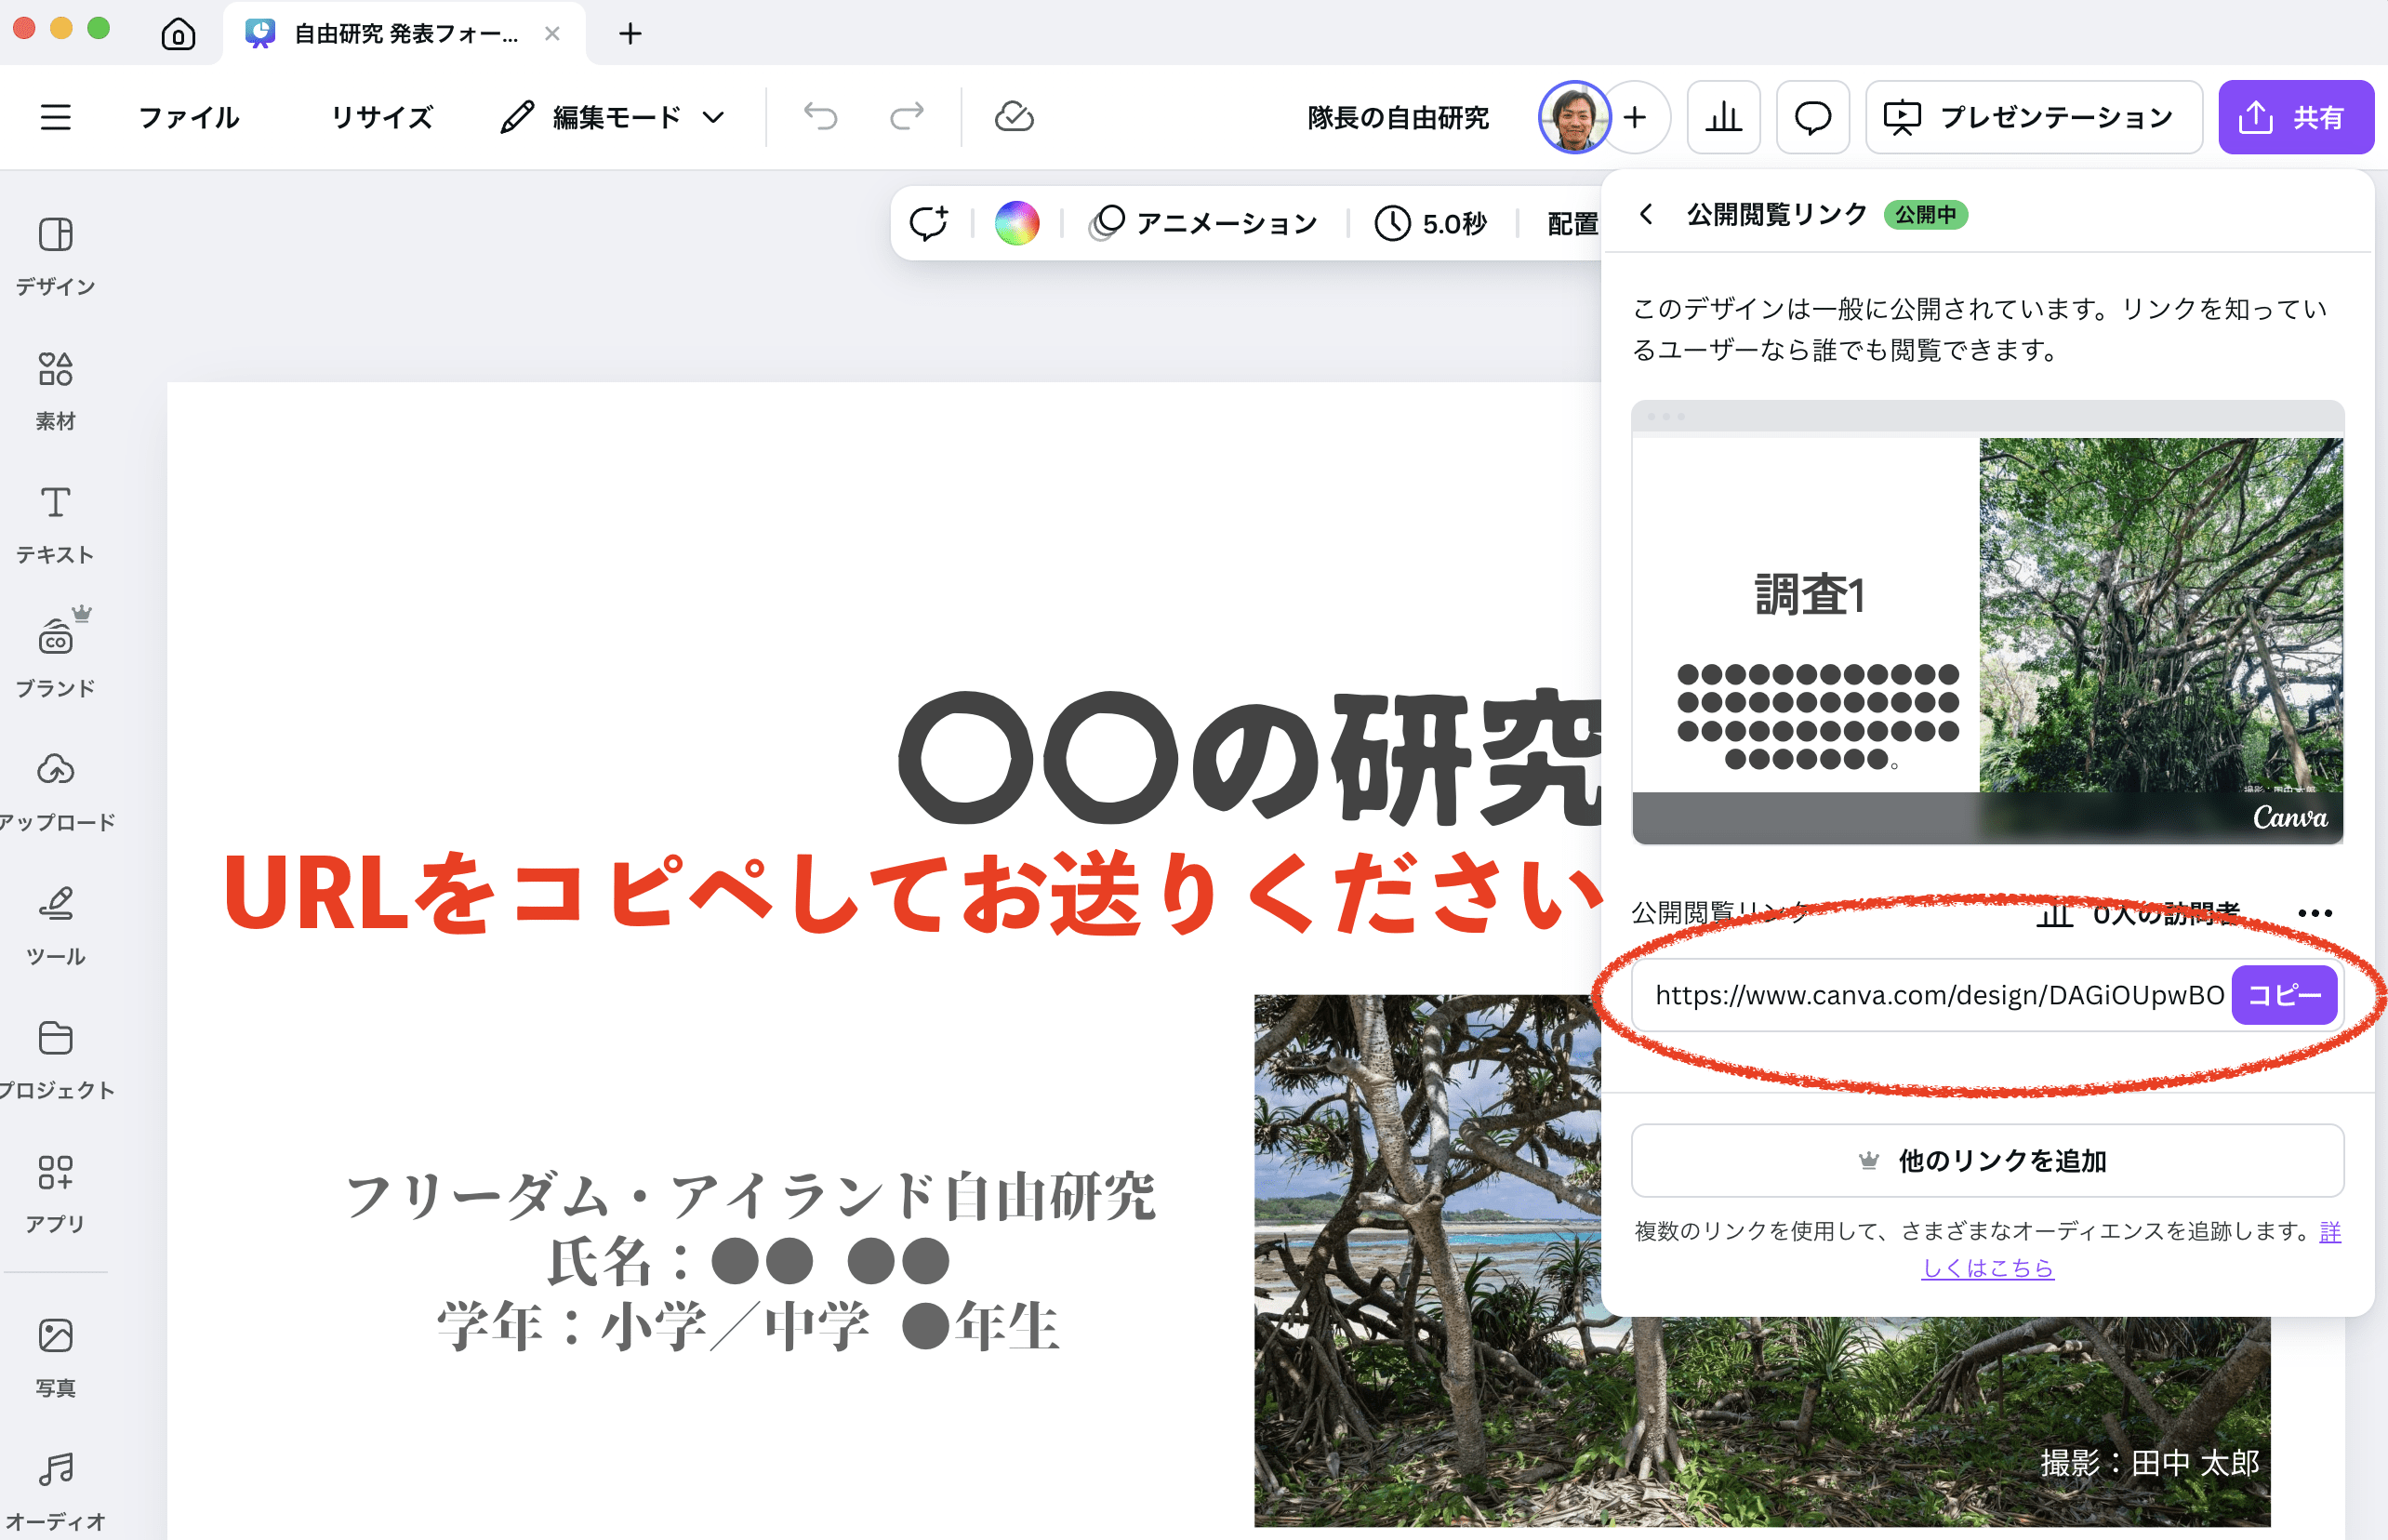Open the user profile avatar
The width and height of the screenshot is (2388, 1540).
[x=1574, y=117]
